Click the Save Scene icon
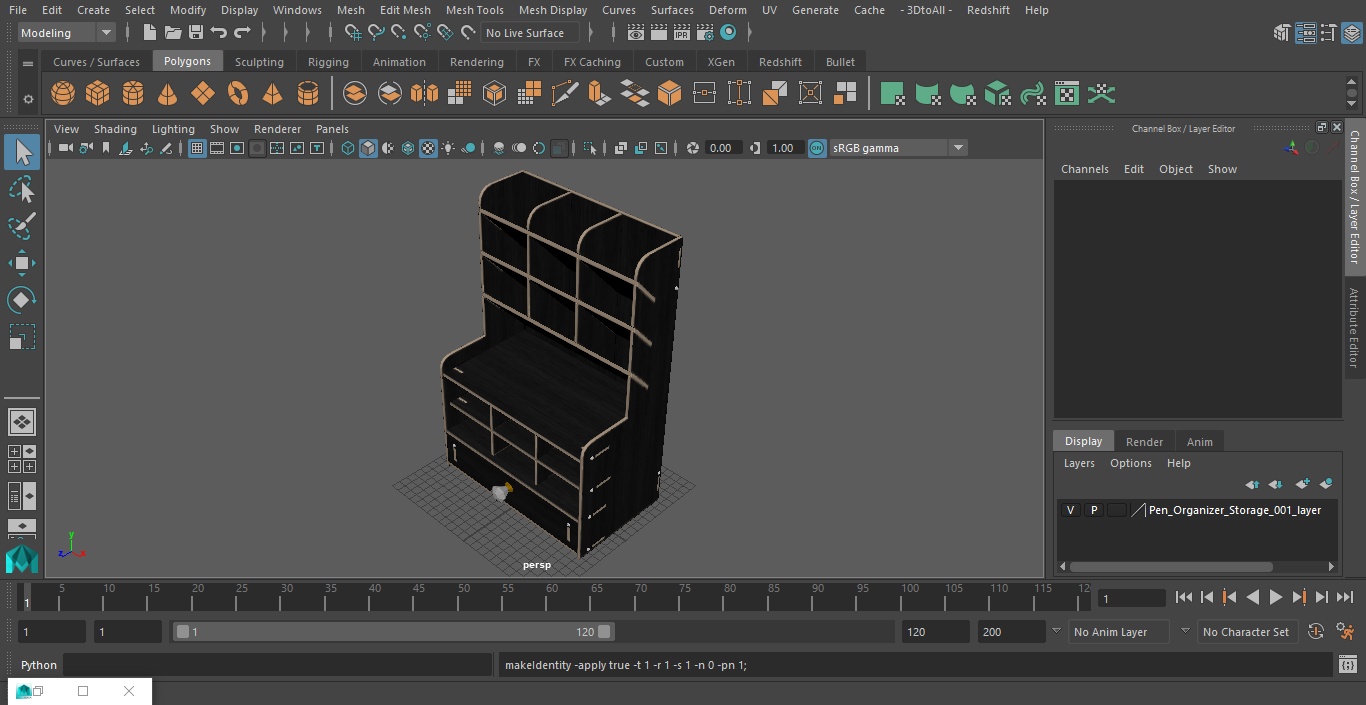Image resolution: width=1366 pixels, height=705 pixels. point(196,33)
